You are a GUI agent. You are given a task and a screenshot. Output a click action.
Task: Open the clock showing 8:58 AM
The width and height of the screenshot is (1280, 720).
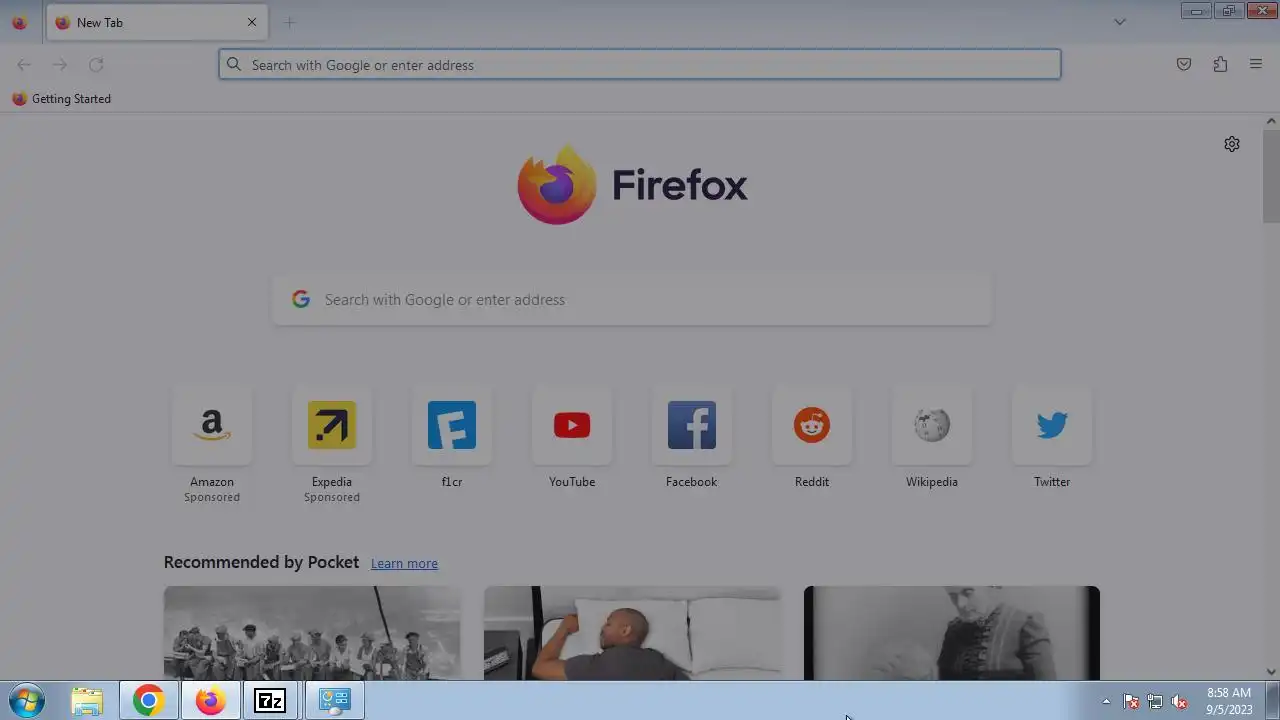1229,701
